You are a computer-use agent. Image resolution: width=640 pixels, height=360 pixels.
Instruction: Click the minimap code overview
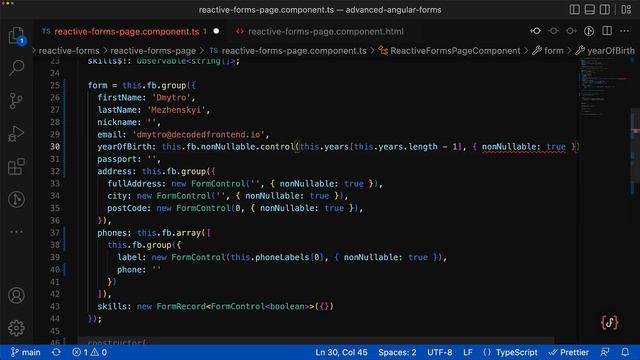pos(604,88)
